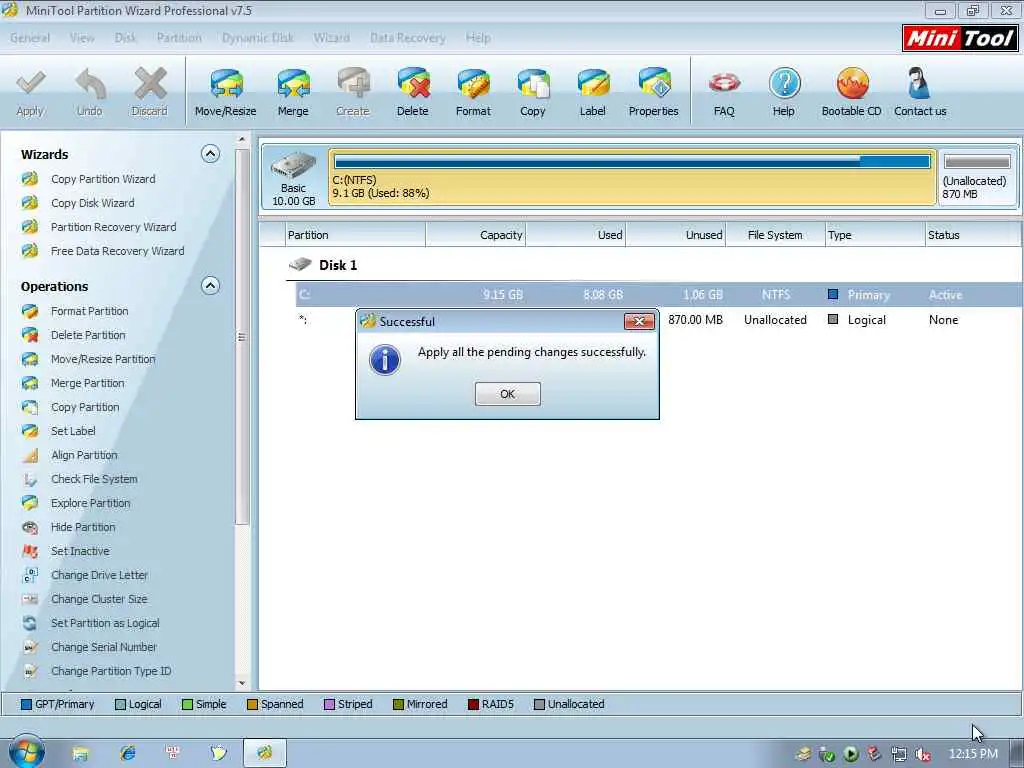The image size is (1024, 768).
Task: Open the Windows Start button
Action: [27, 752]
